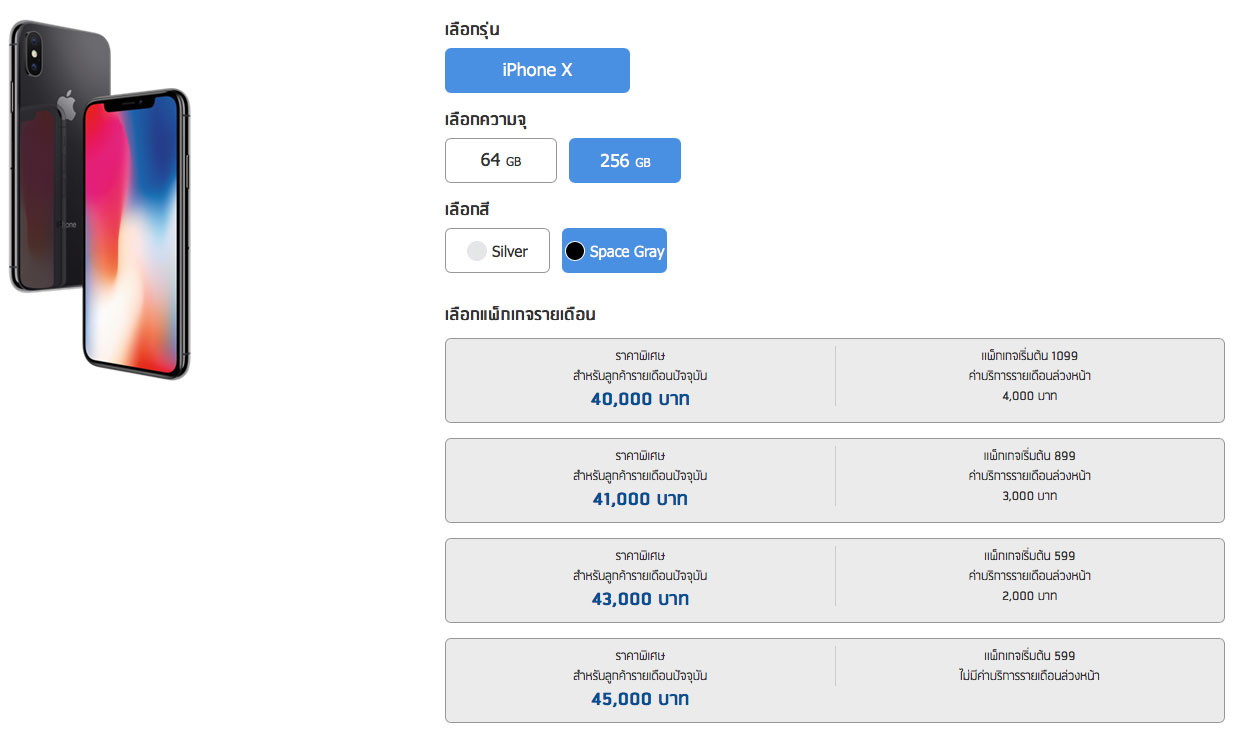Choose the 64 GB capacity option
This screenshot has width=1244, height=737.
[x=500, y=160]
